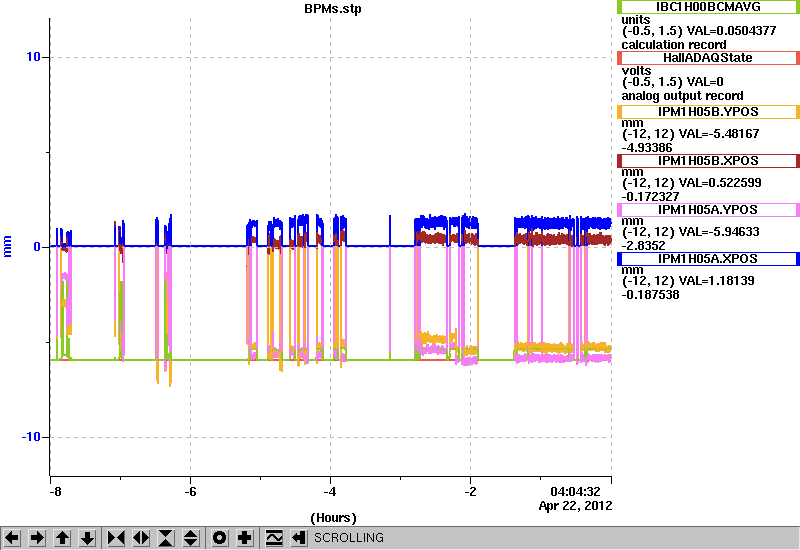
Task: Click the 'volts' units label under HallADAQState
Action: (636, 70)
